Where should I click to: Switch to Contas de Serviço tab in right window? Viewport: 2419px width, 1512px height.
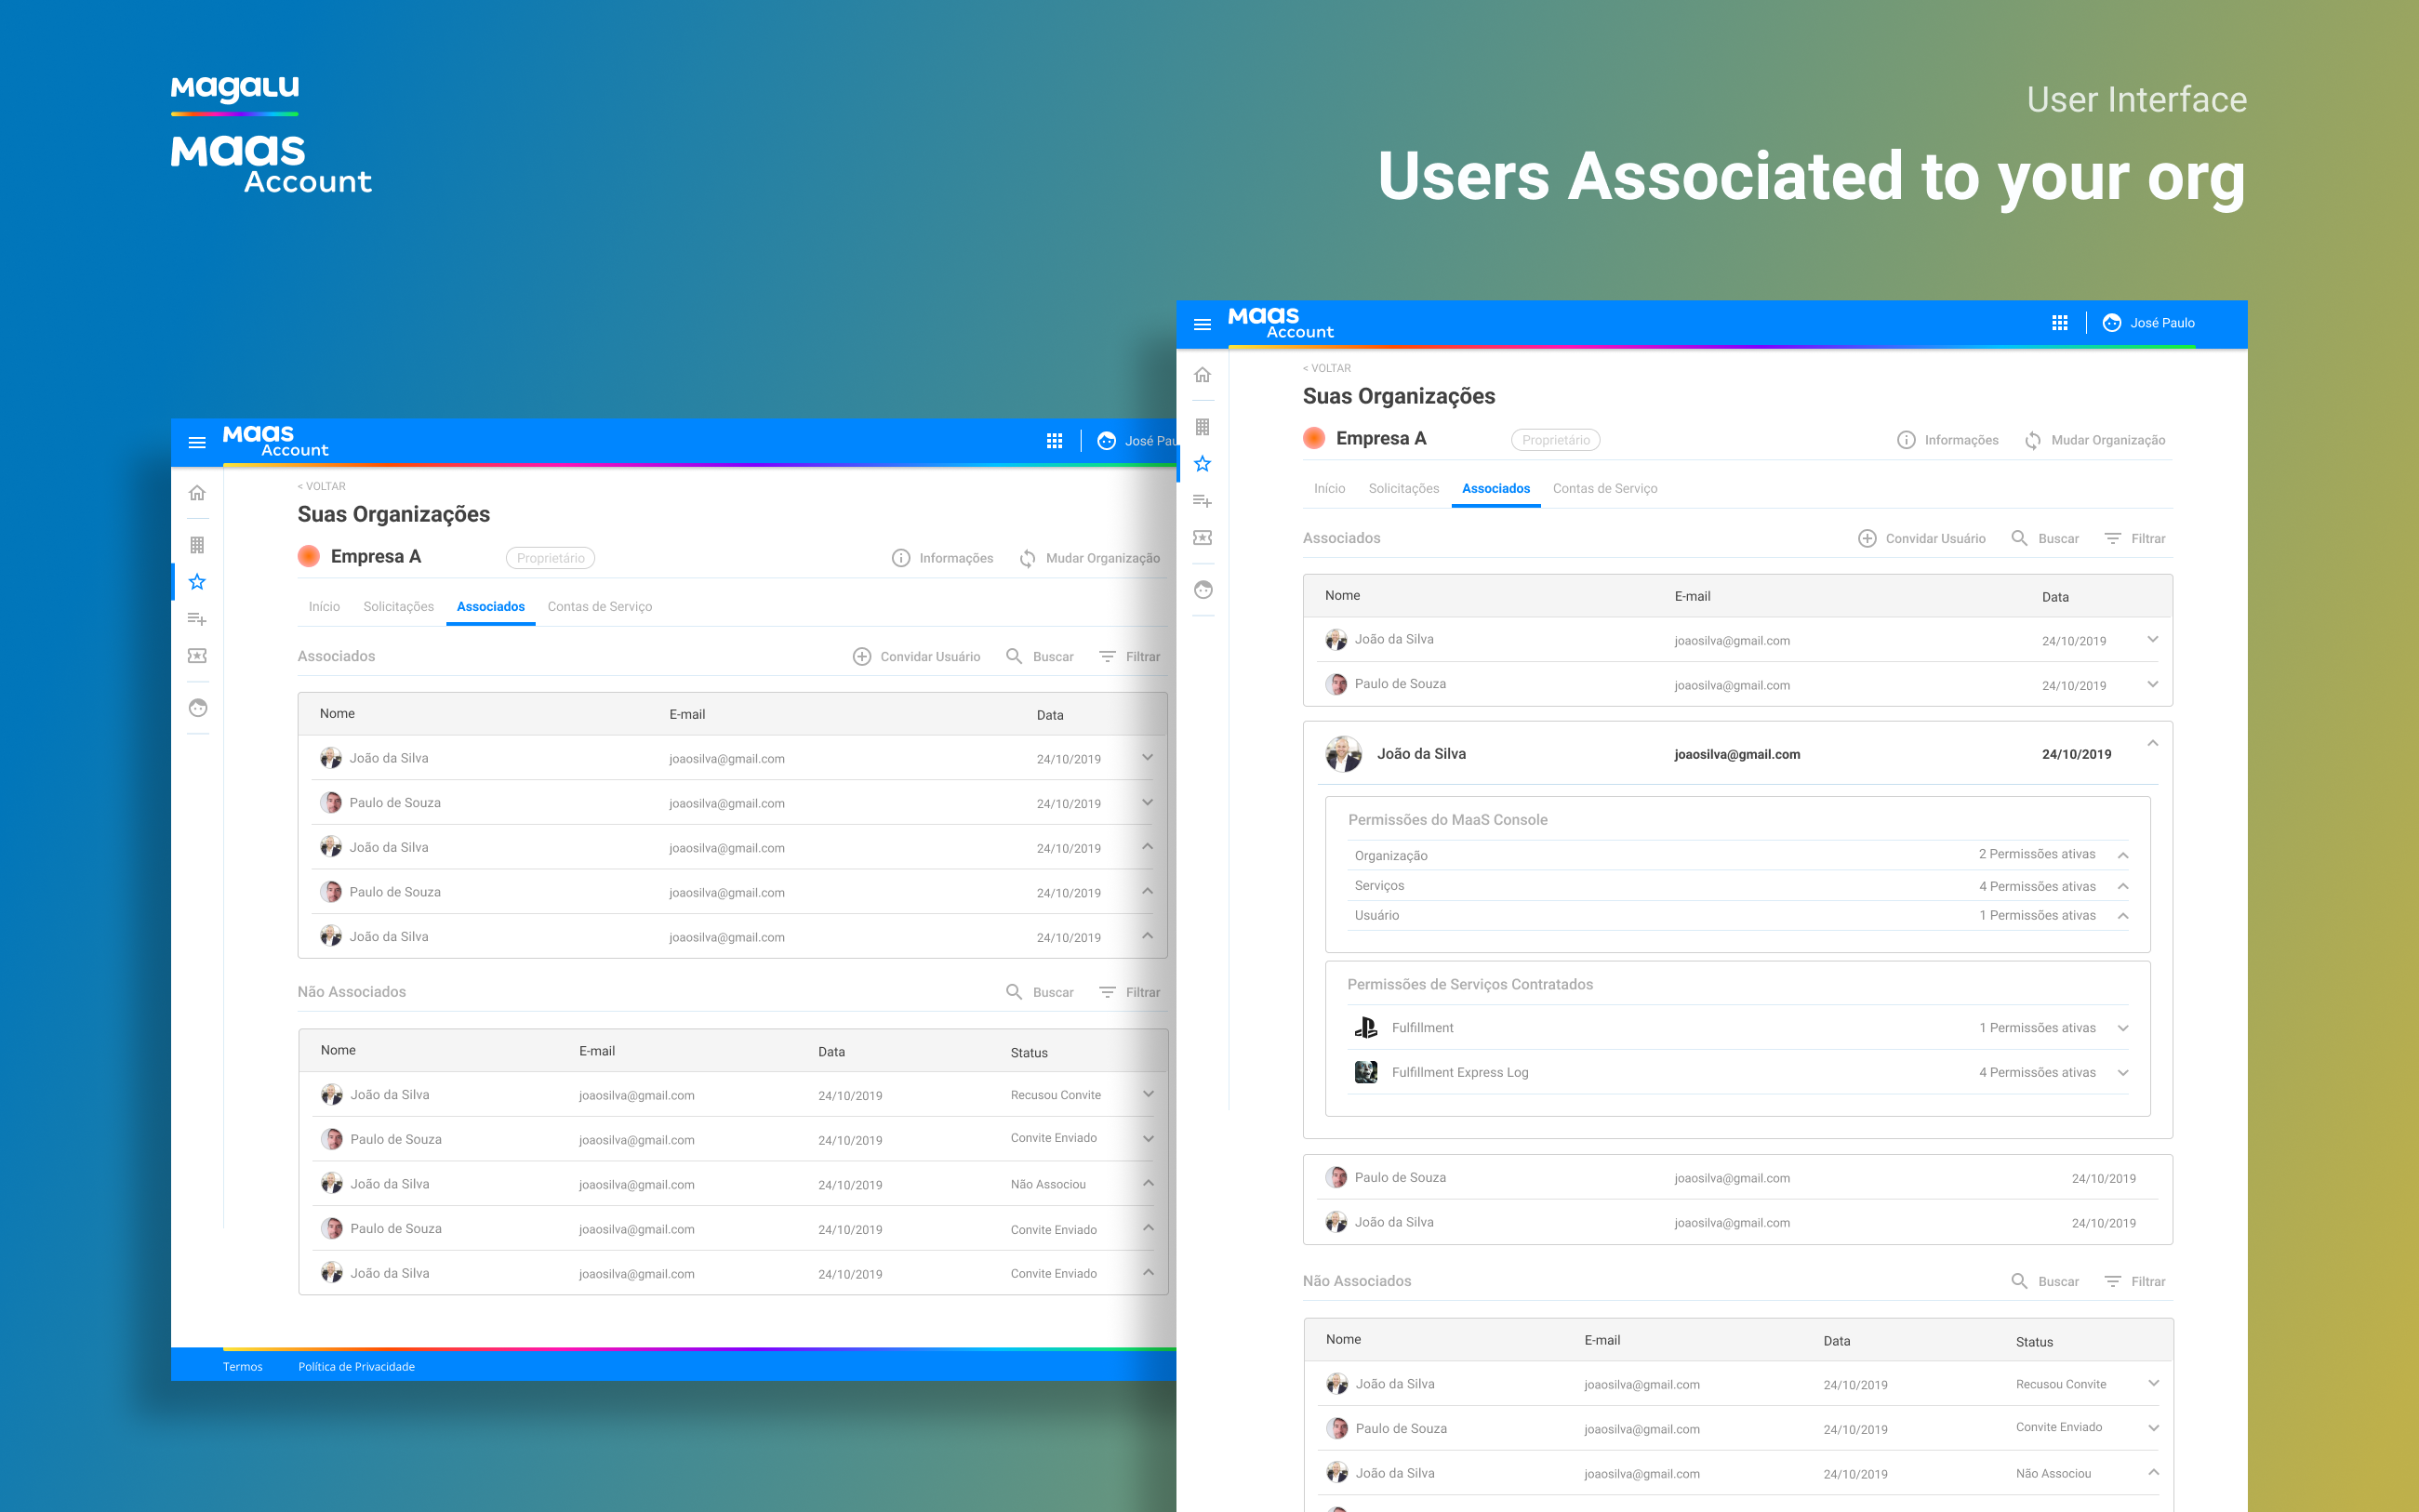[x=1604, y=488]
